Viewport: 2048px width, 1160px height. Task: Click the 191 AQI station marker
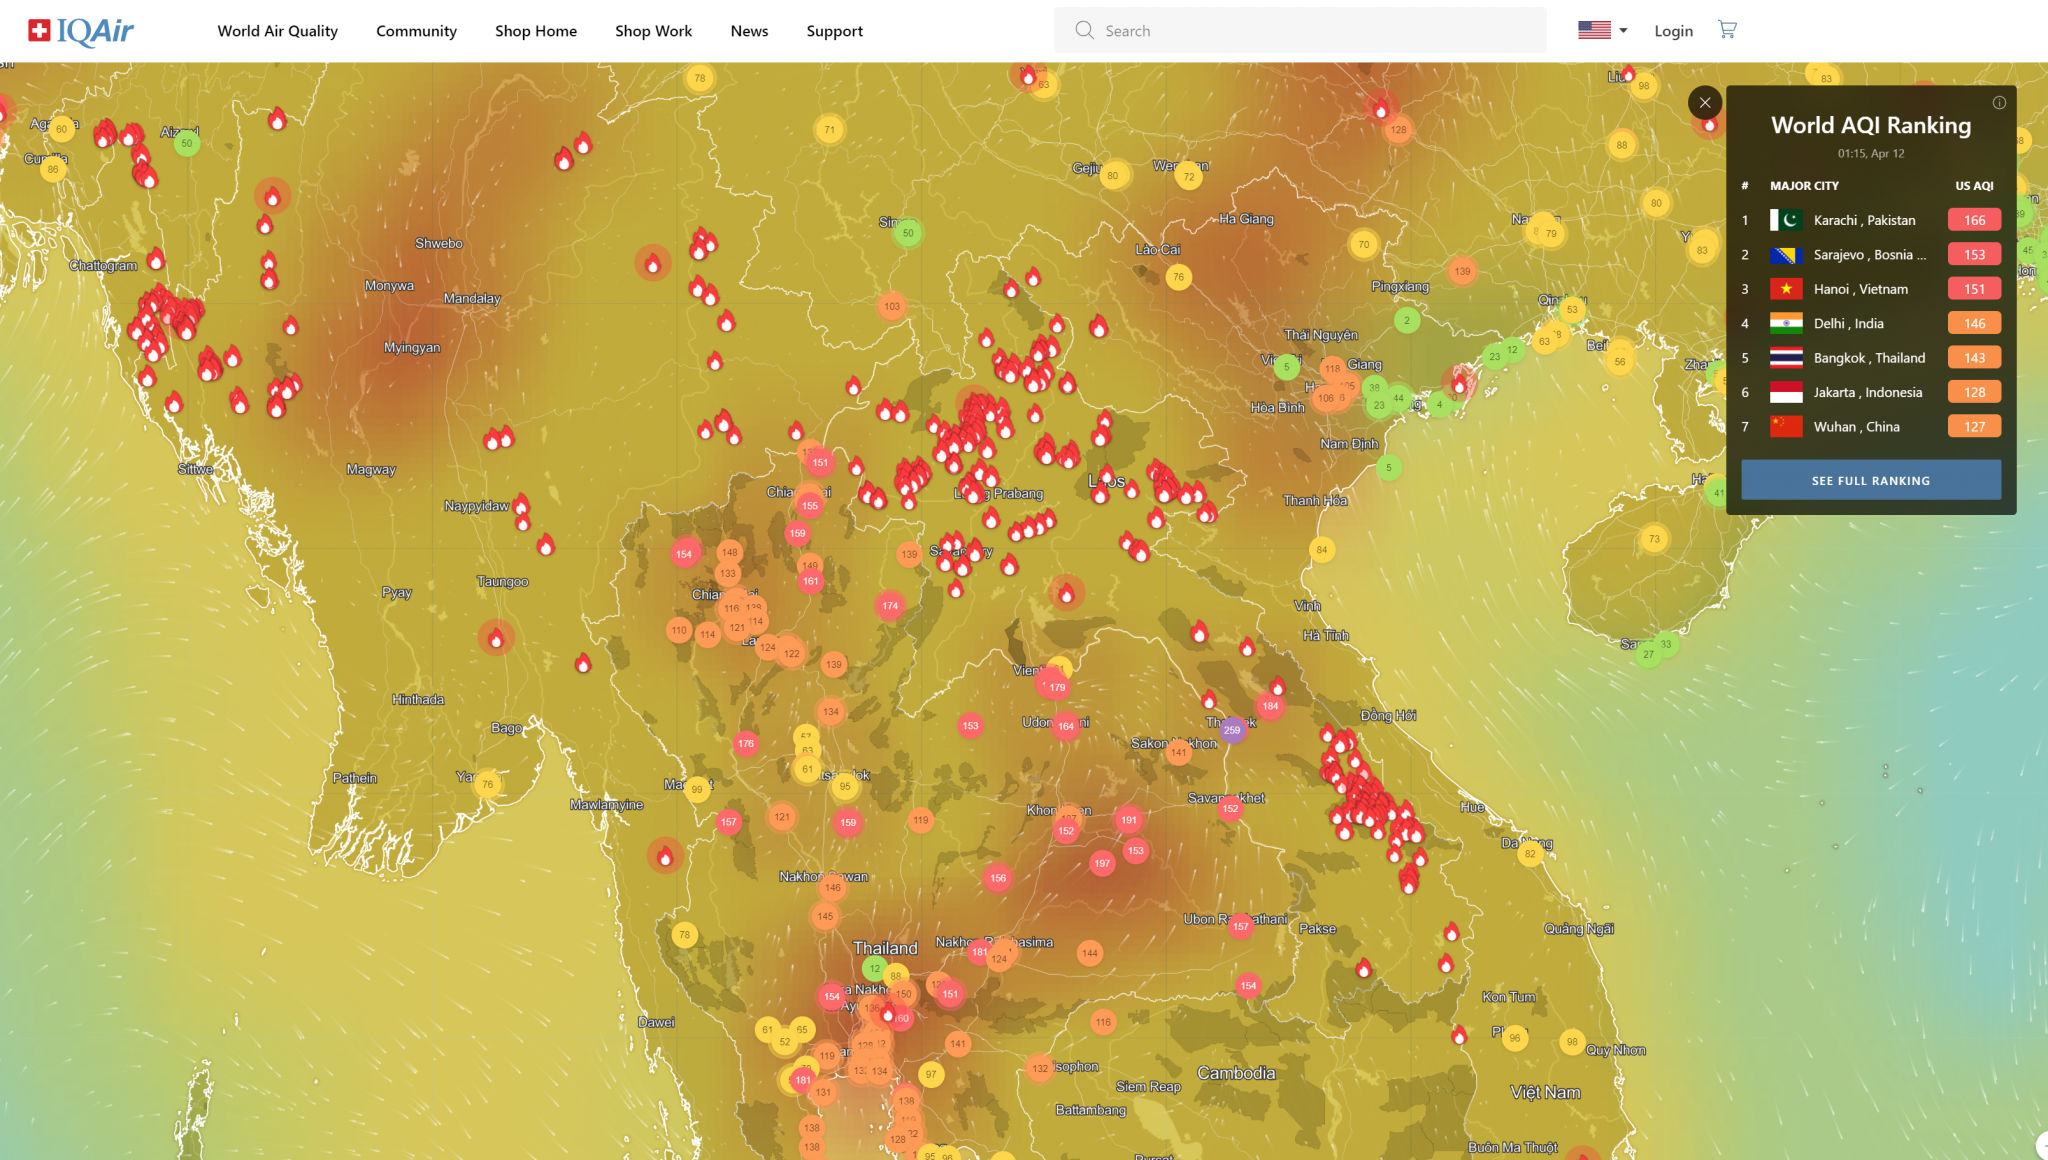pos(1129,820)
